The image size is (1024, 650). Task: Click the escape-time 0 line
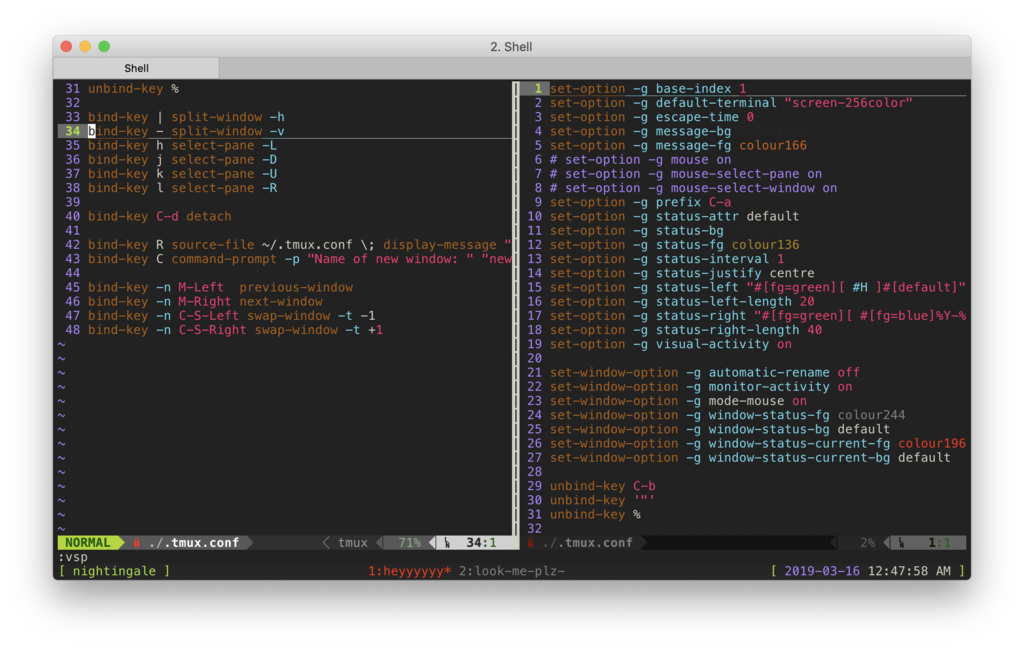pos(652,117)
